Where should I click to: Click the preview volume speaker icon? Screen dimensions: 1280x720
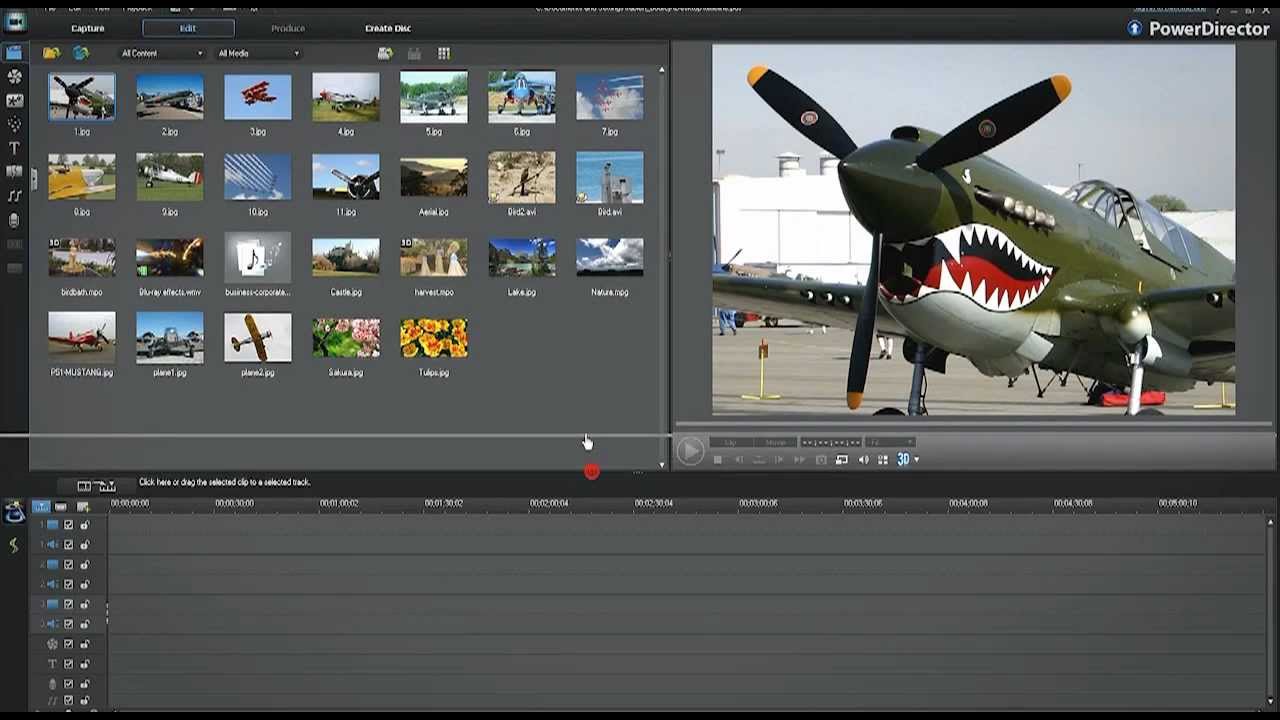coord(863,460)
